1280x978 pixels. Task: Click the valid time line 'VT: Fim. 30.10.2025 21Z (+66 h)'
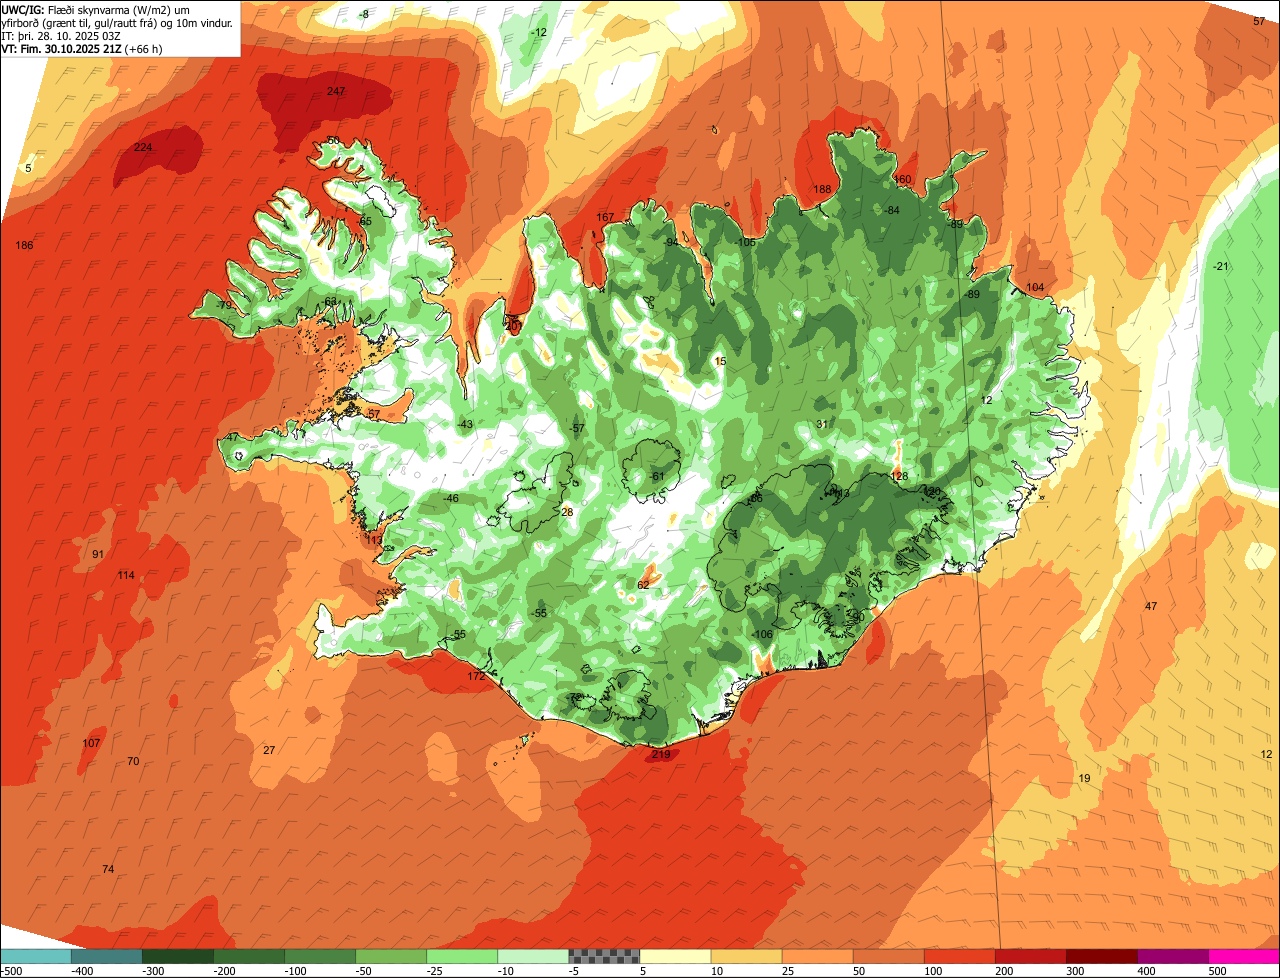coord(82,48)
